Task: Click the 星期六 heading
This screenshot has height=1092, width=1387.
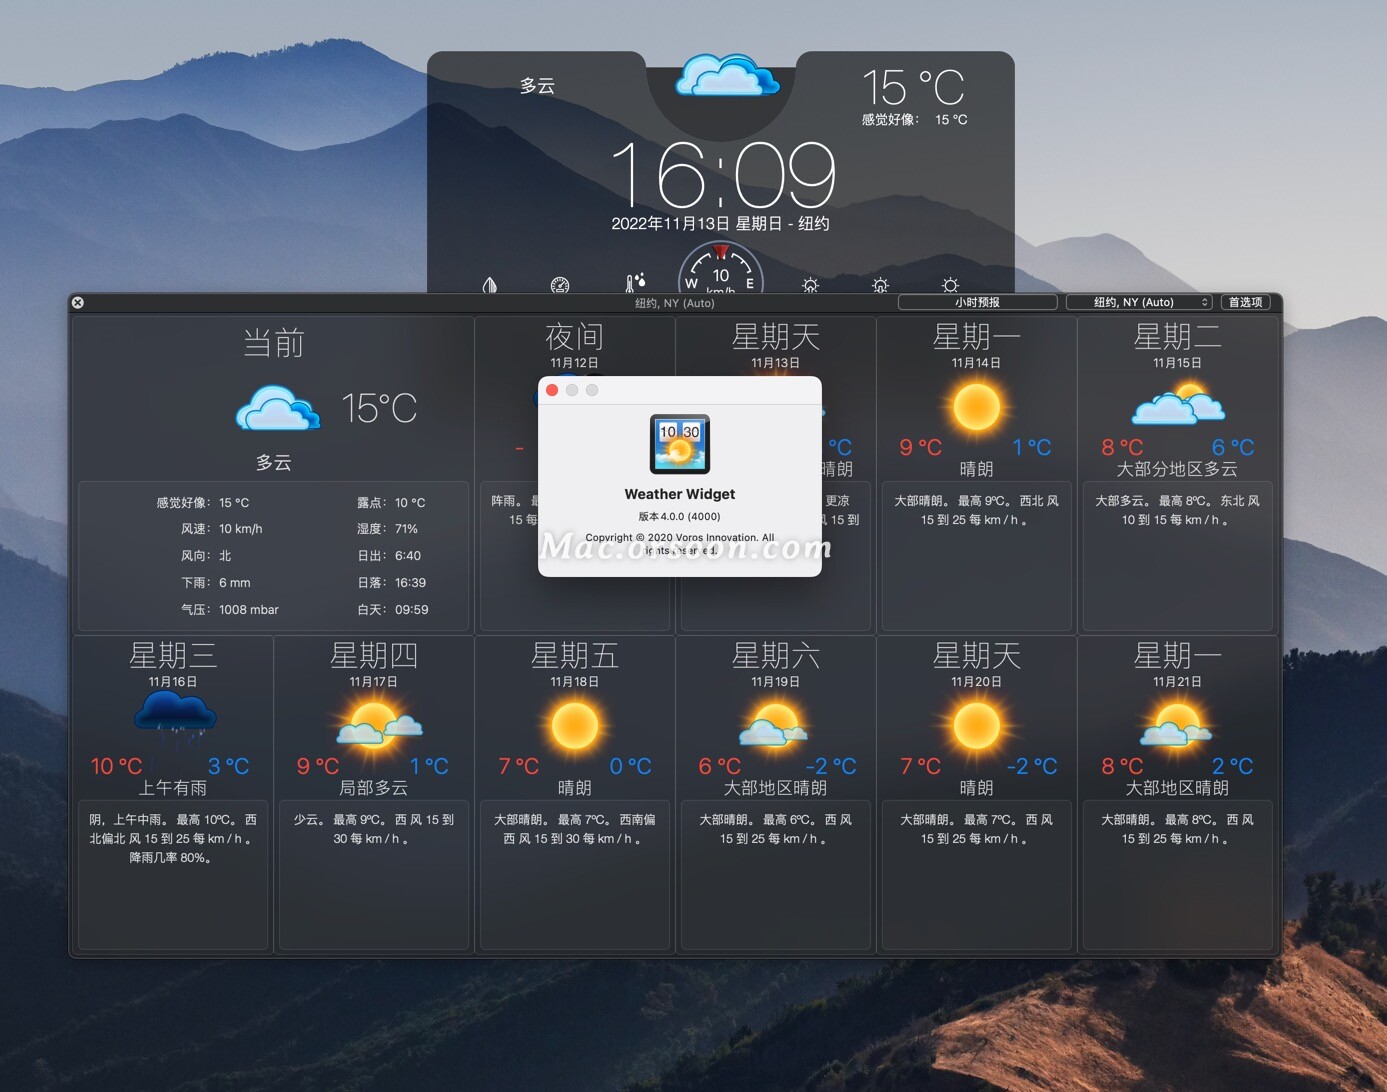Action: point(776,656)
